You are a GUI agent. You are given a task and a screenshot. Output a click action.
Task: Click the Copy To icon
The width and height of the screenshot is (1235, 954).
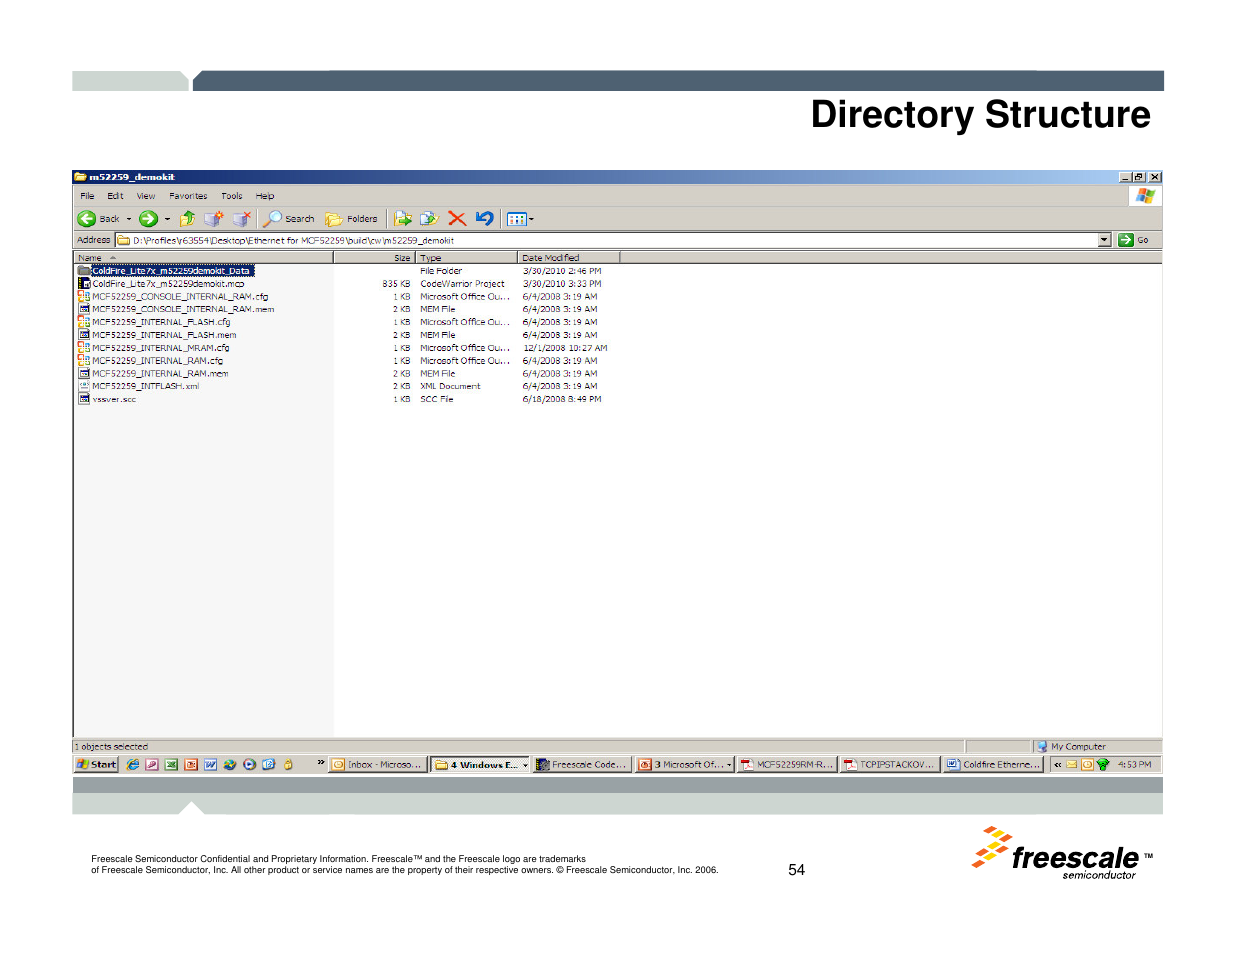[x=430, y=219]
